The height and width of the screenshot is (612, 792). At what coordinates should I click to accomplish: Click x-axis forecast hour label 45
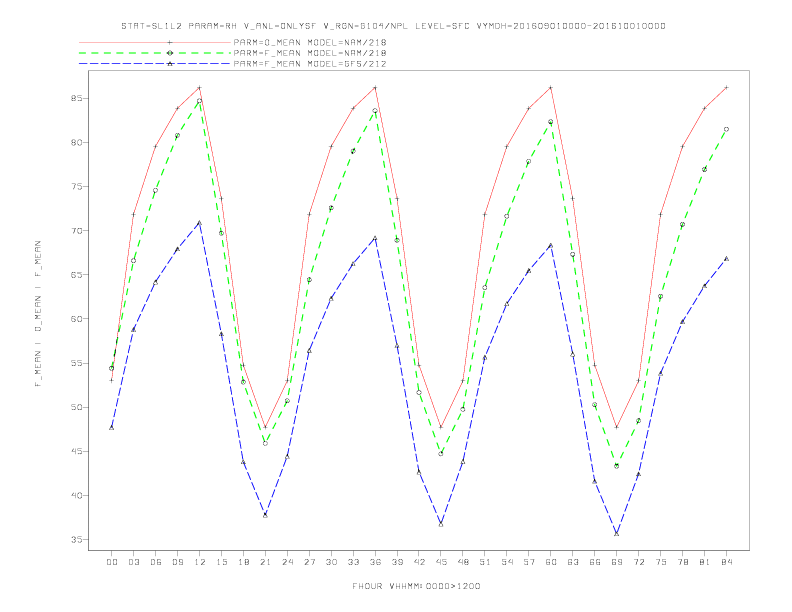click(441, 562)
